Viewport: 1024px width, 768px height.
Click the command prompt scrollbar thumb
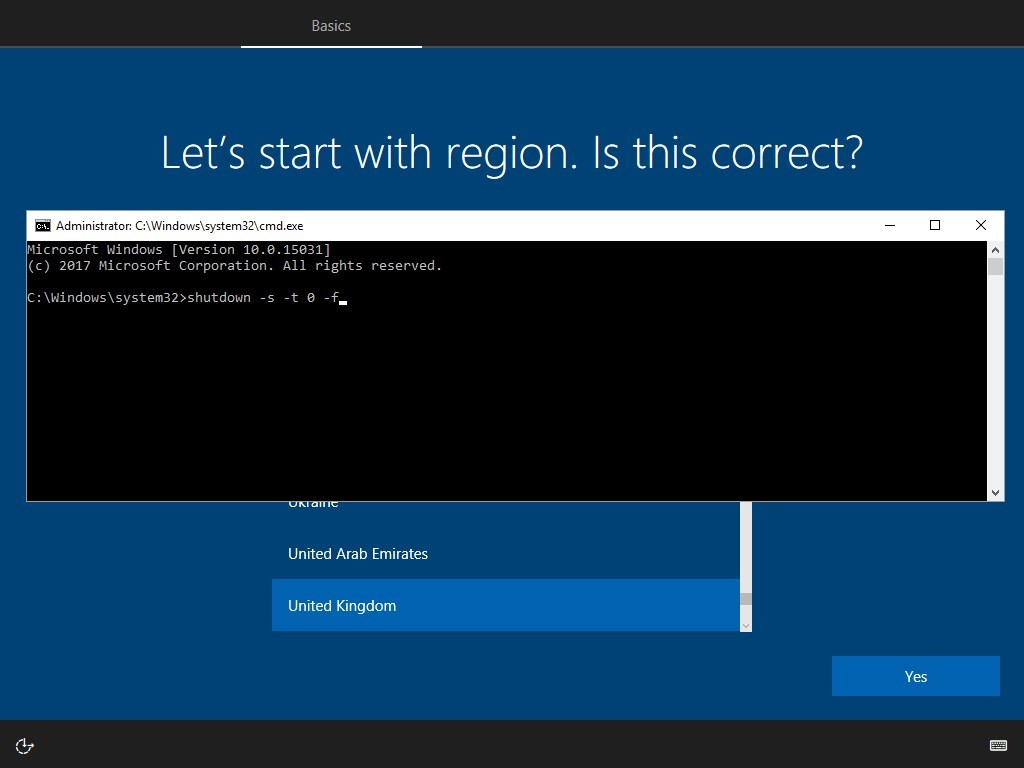click(x=995, y=266)
